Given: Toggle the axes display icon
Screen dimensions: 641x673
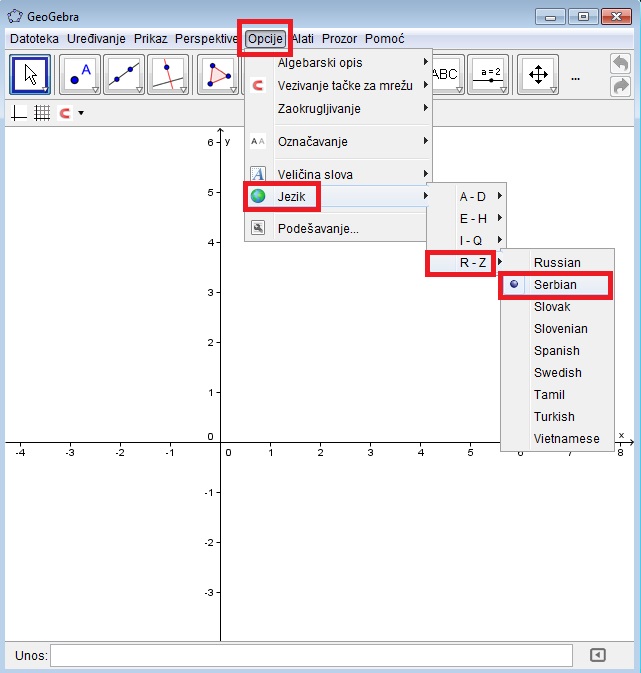Looking at the screenshot, I should (x=18, y=113).
